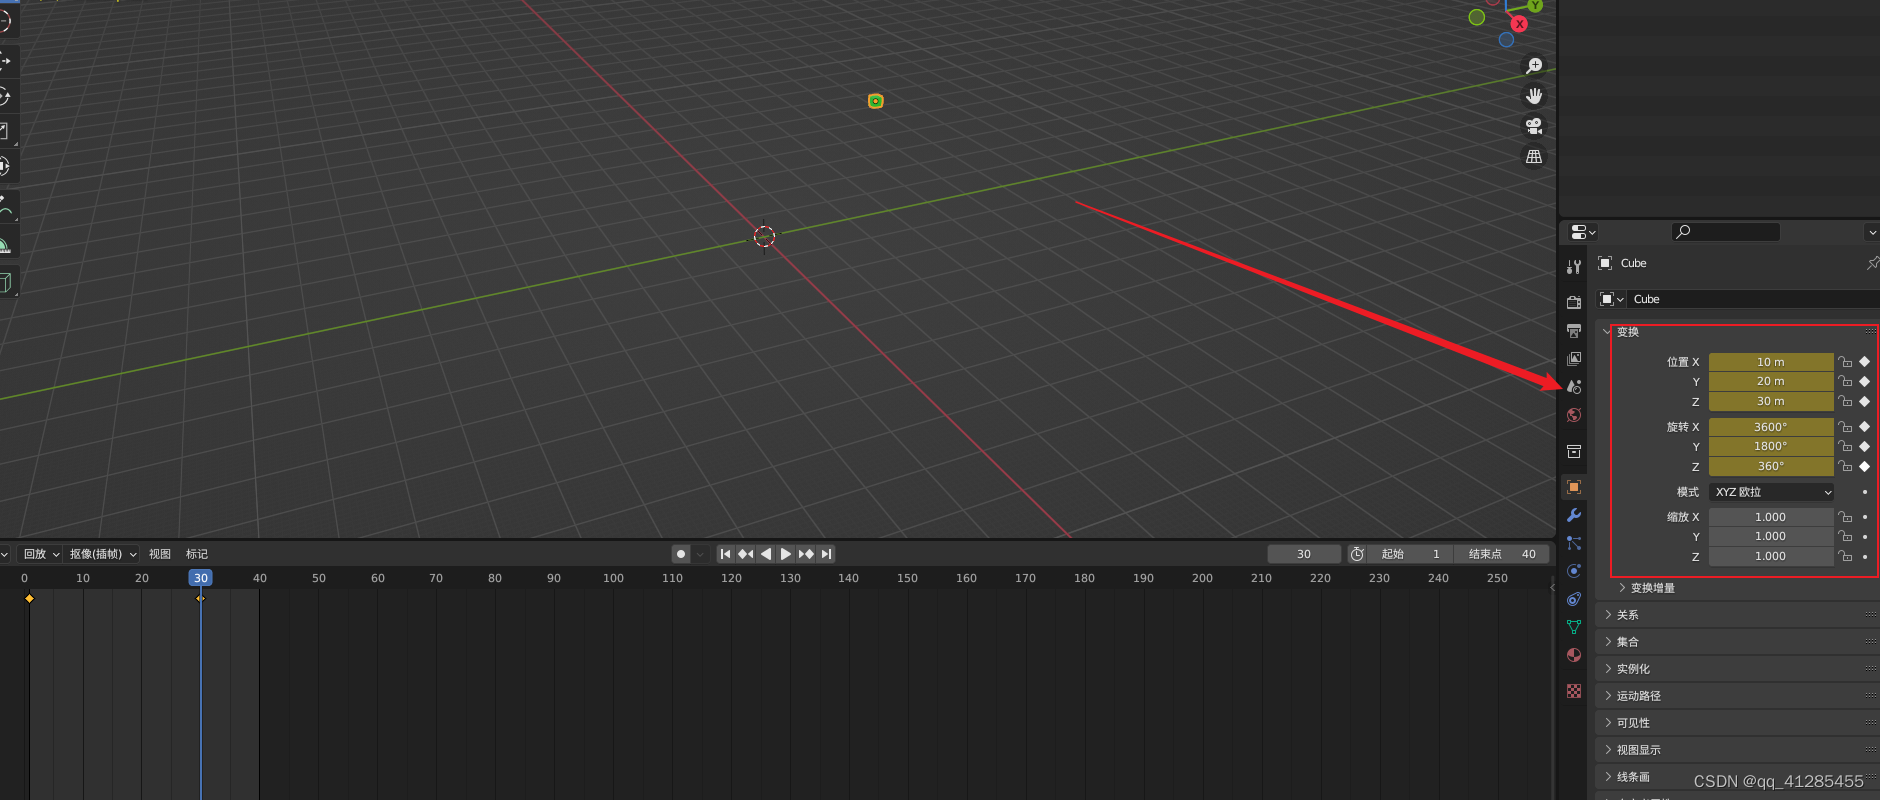Switch perspective/orthographic with the grid icon
The height and width of the screenshot is (800, 1880).
click(x=1534, y=157)
